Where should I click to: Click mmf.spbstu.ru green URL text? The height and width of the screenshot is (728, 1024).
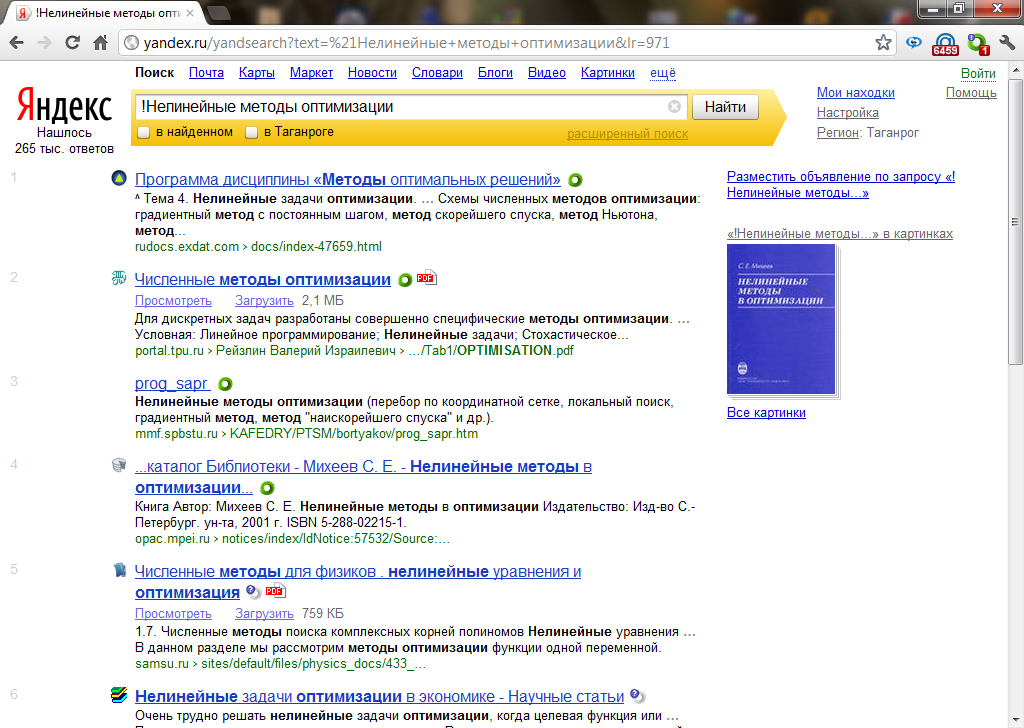click(306, 434)
